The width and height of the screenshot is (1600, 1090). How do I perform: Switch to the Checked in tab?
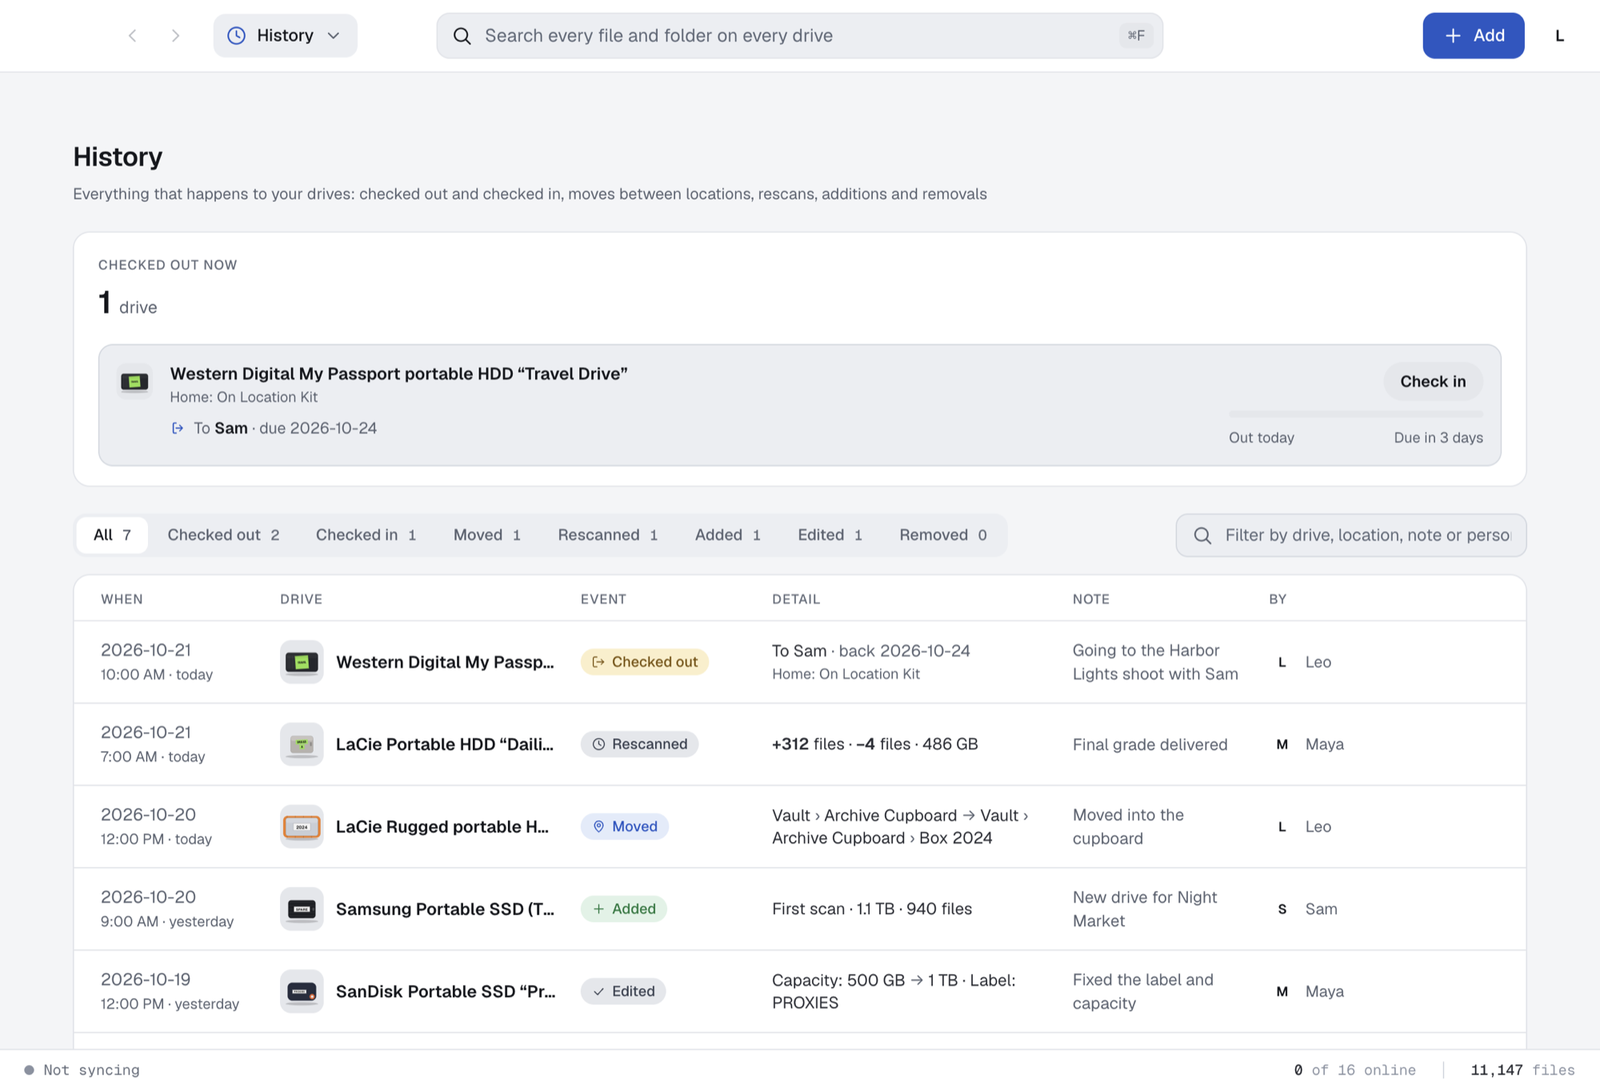click(366, 535)
